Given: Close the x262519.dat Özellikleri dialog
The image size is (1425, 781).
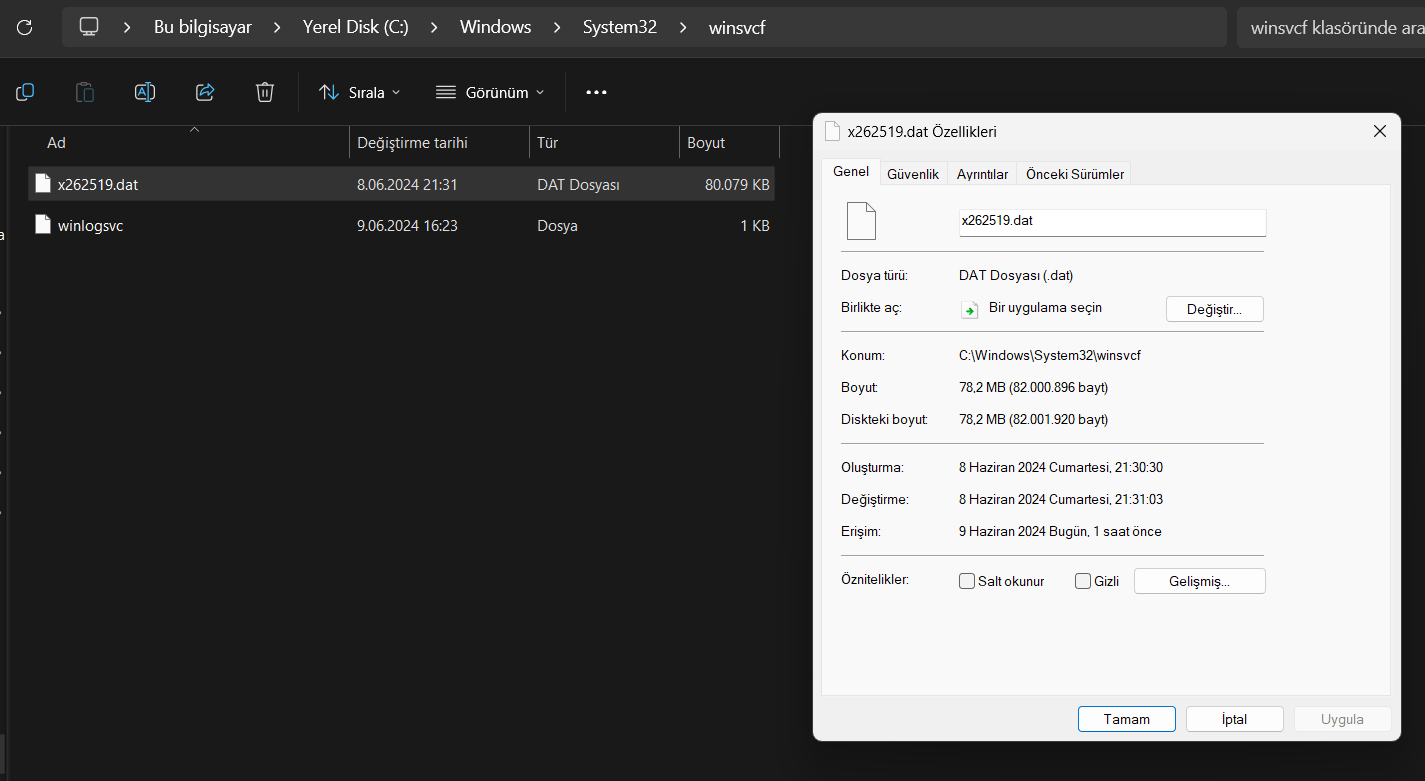Looking at the screenshot, I should pos(1379,131).
